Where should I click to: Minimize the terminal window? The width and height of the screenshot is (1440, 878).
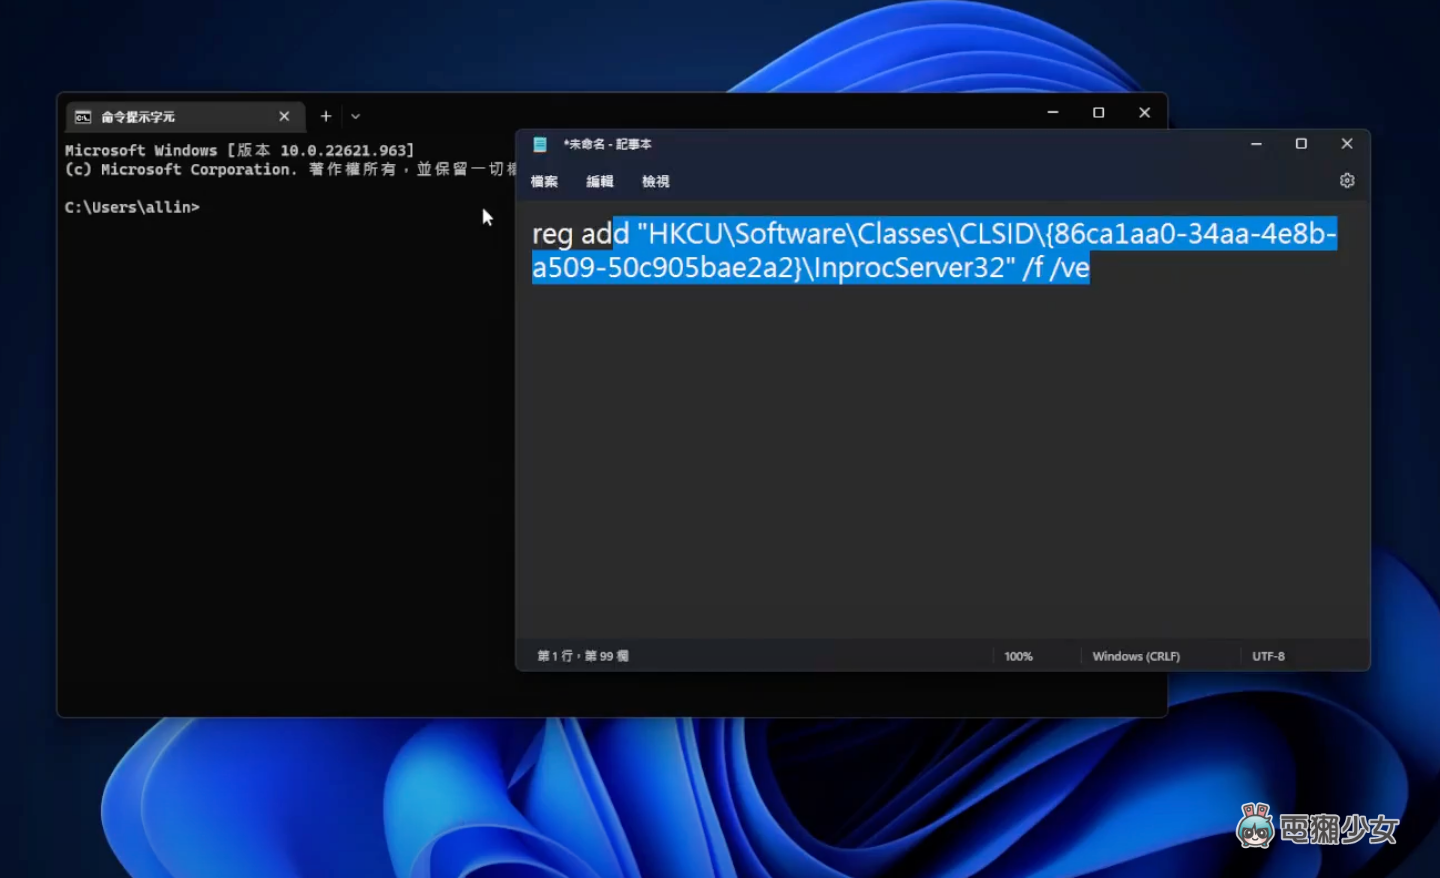point(1053,113)
